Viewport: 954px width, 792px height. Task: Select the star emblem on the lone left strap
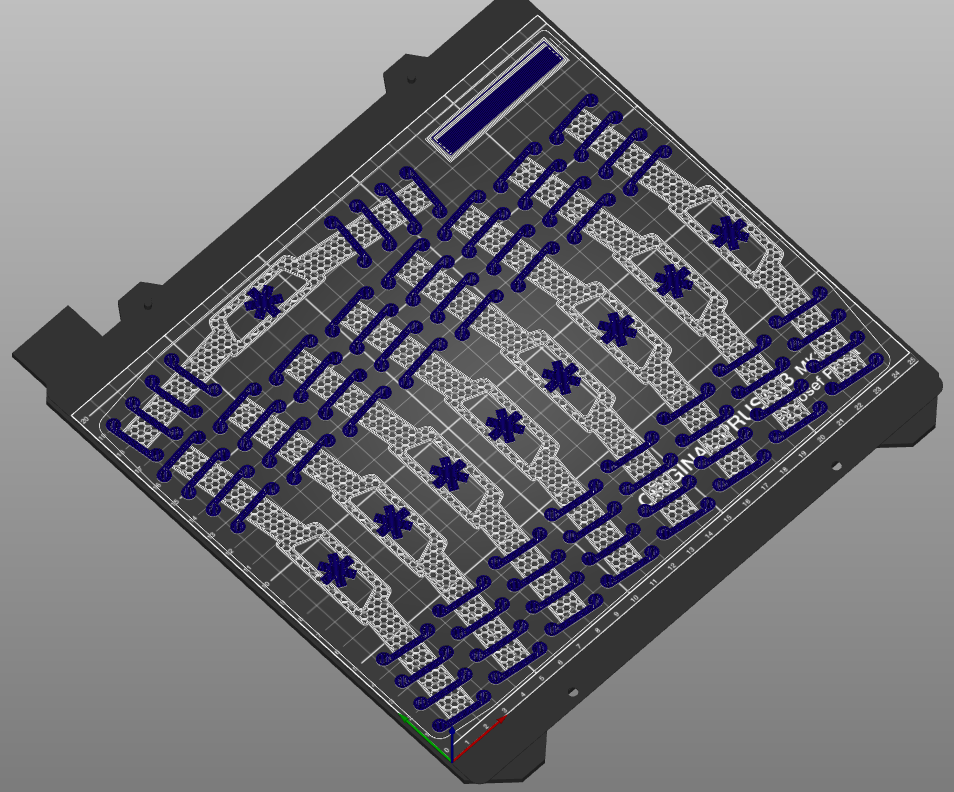[264, 301]
